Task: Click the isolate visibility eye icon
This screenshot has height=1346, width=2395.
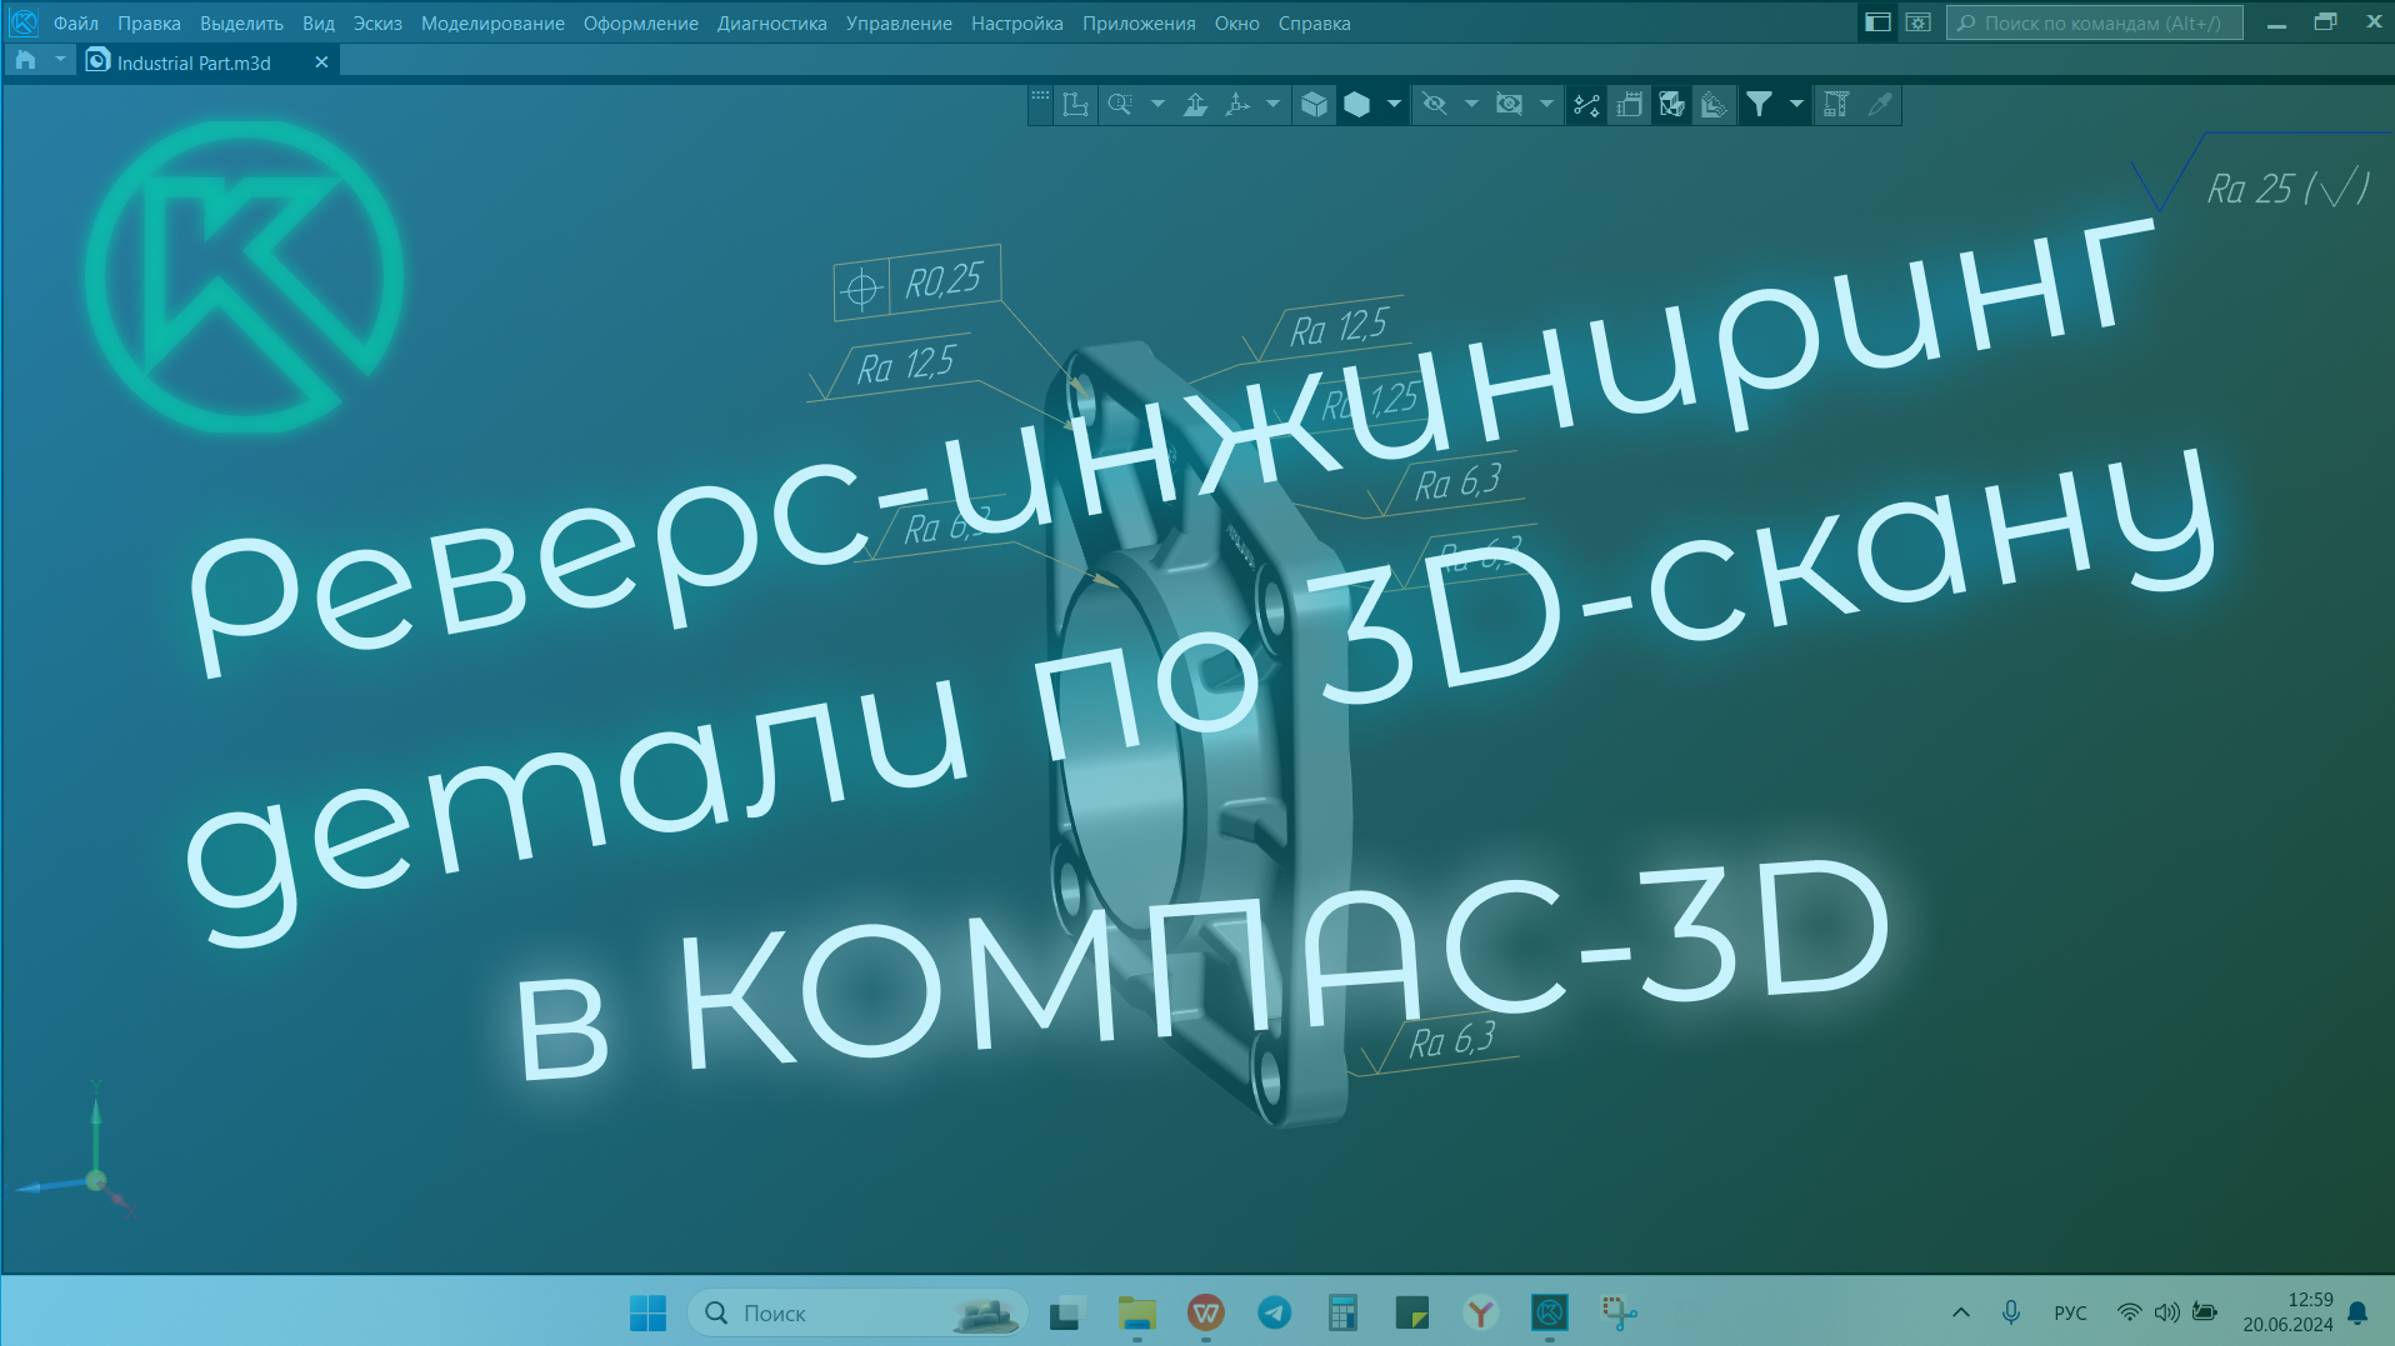Action: pos(1509,104)
